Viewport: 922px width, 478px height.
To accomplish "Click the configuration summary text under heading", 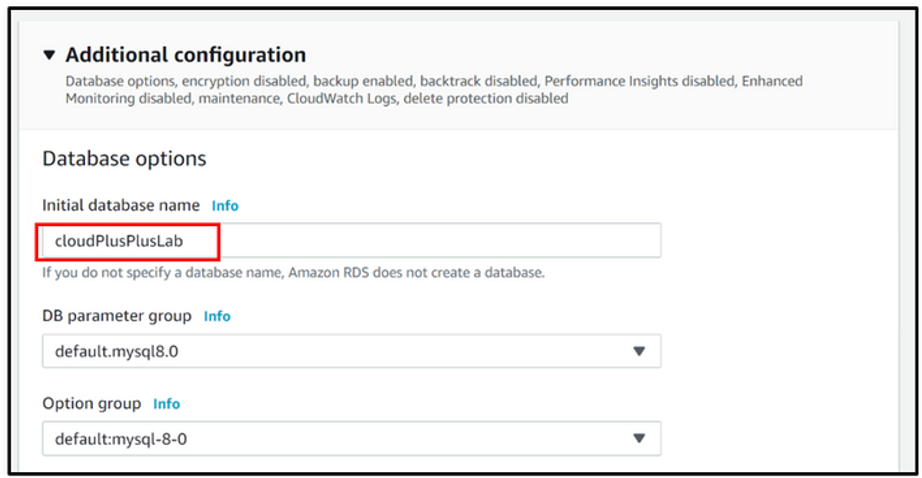I will (434, 89).
